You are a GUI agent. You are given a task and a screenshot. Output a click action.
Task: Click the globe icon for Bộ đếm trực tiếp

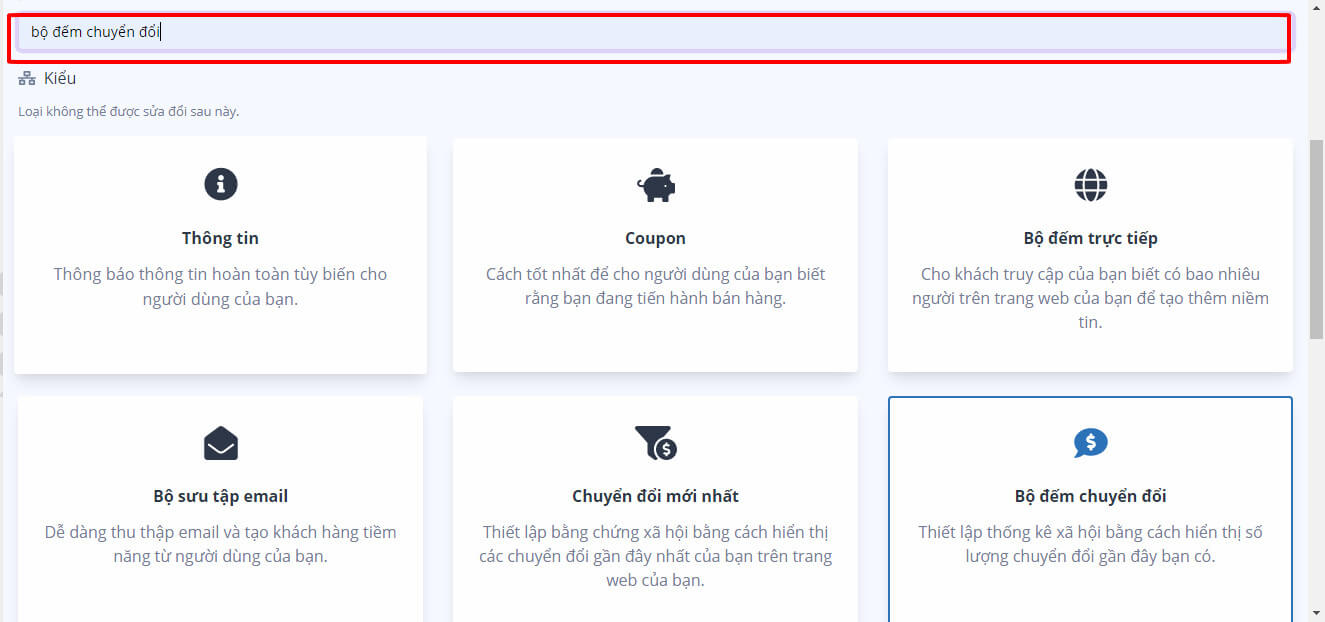click(1090, 185)
